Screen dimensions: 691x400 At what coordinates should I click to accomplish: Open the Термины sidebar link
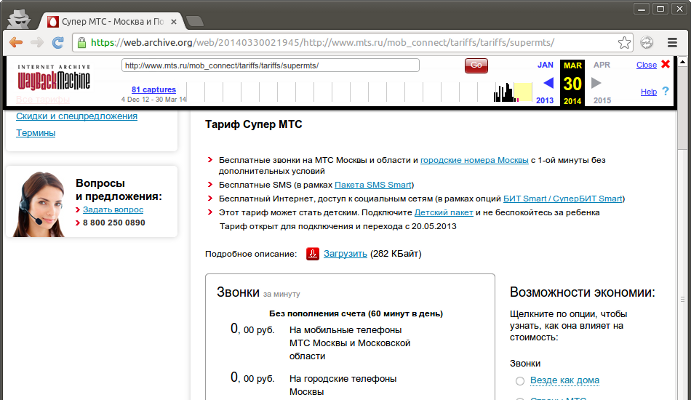coord(36,133)
